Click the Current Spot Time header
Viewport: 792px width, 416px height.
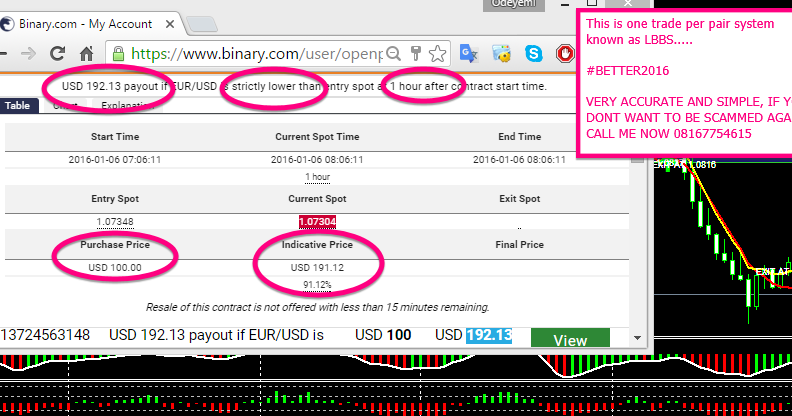point(317,137)
